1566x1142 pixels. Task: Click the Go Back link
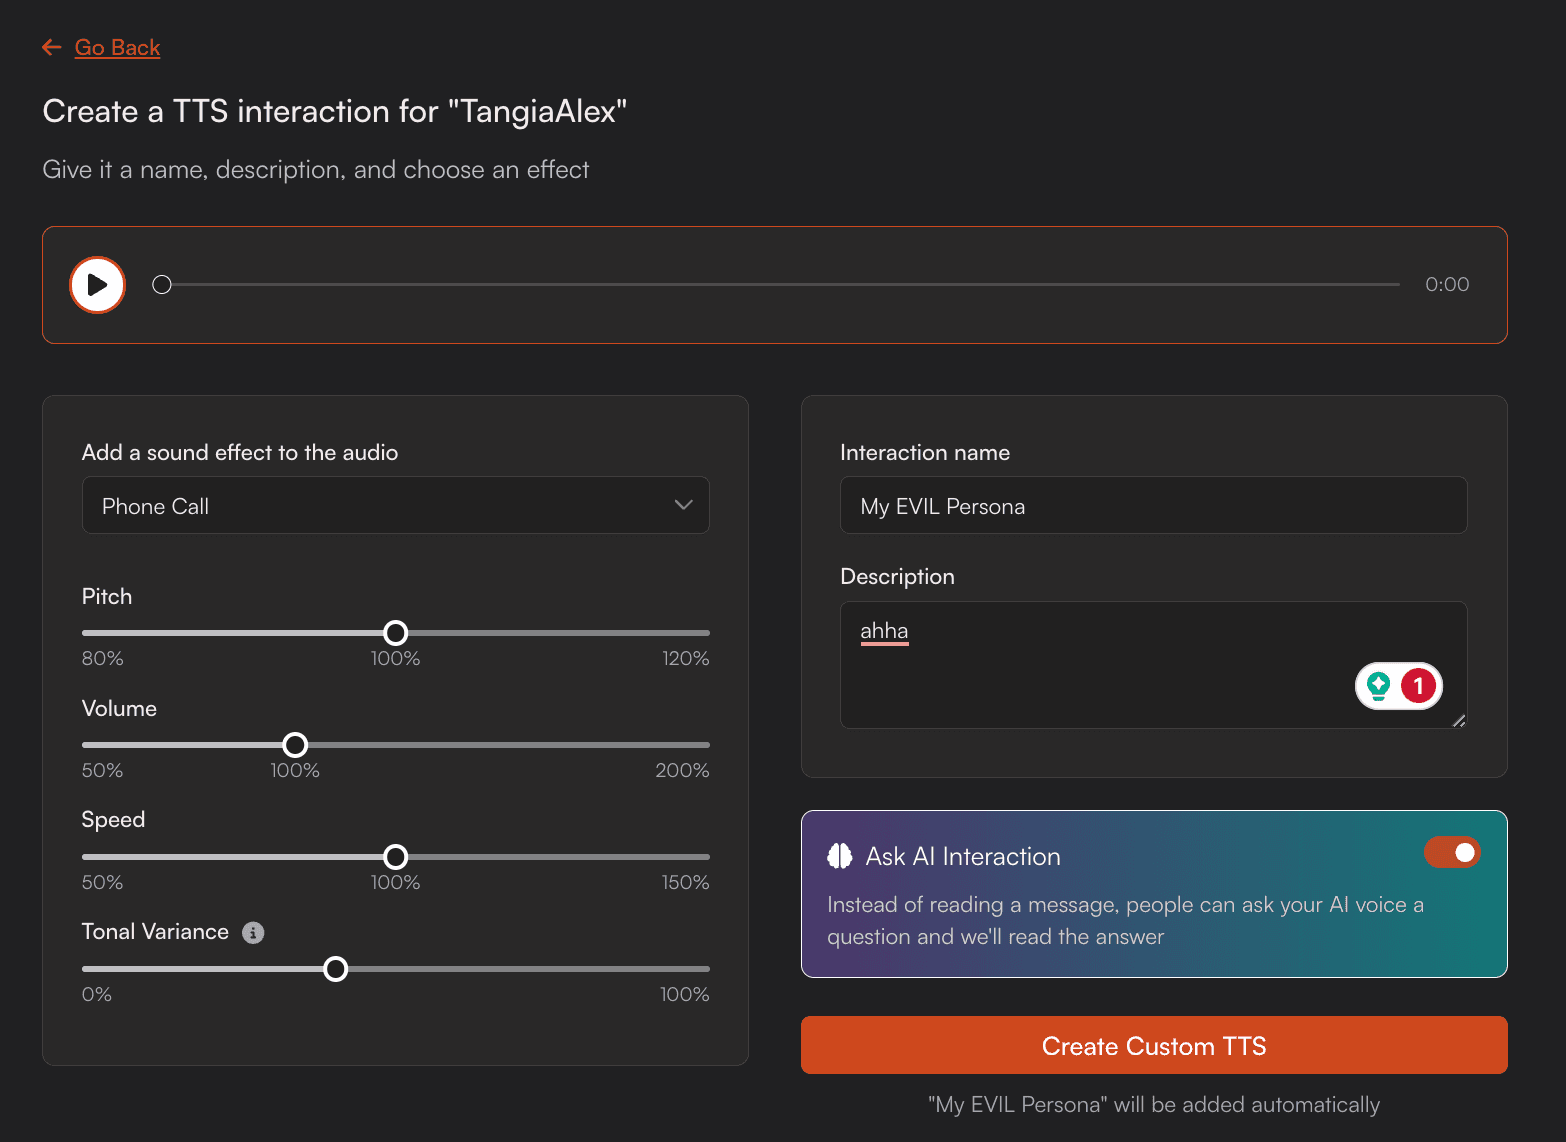pos(117,47)
